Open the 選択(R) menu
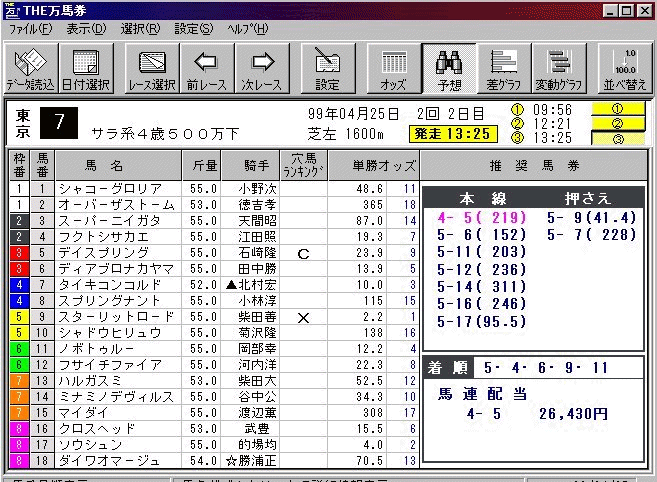The height and width of the screenshot is (482, 657). [139, 29]
